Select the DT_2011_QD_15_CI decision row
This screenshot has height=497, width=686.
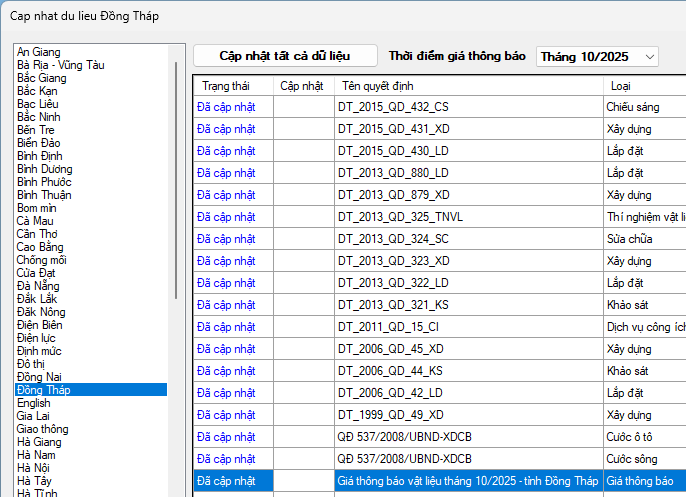coord(391,326)
